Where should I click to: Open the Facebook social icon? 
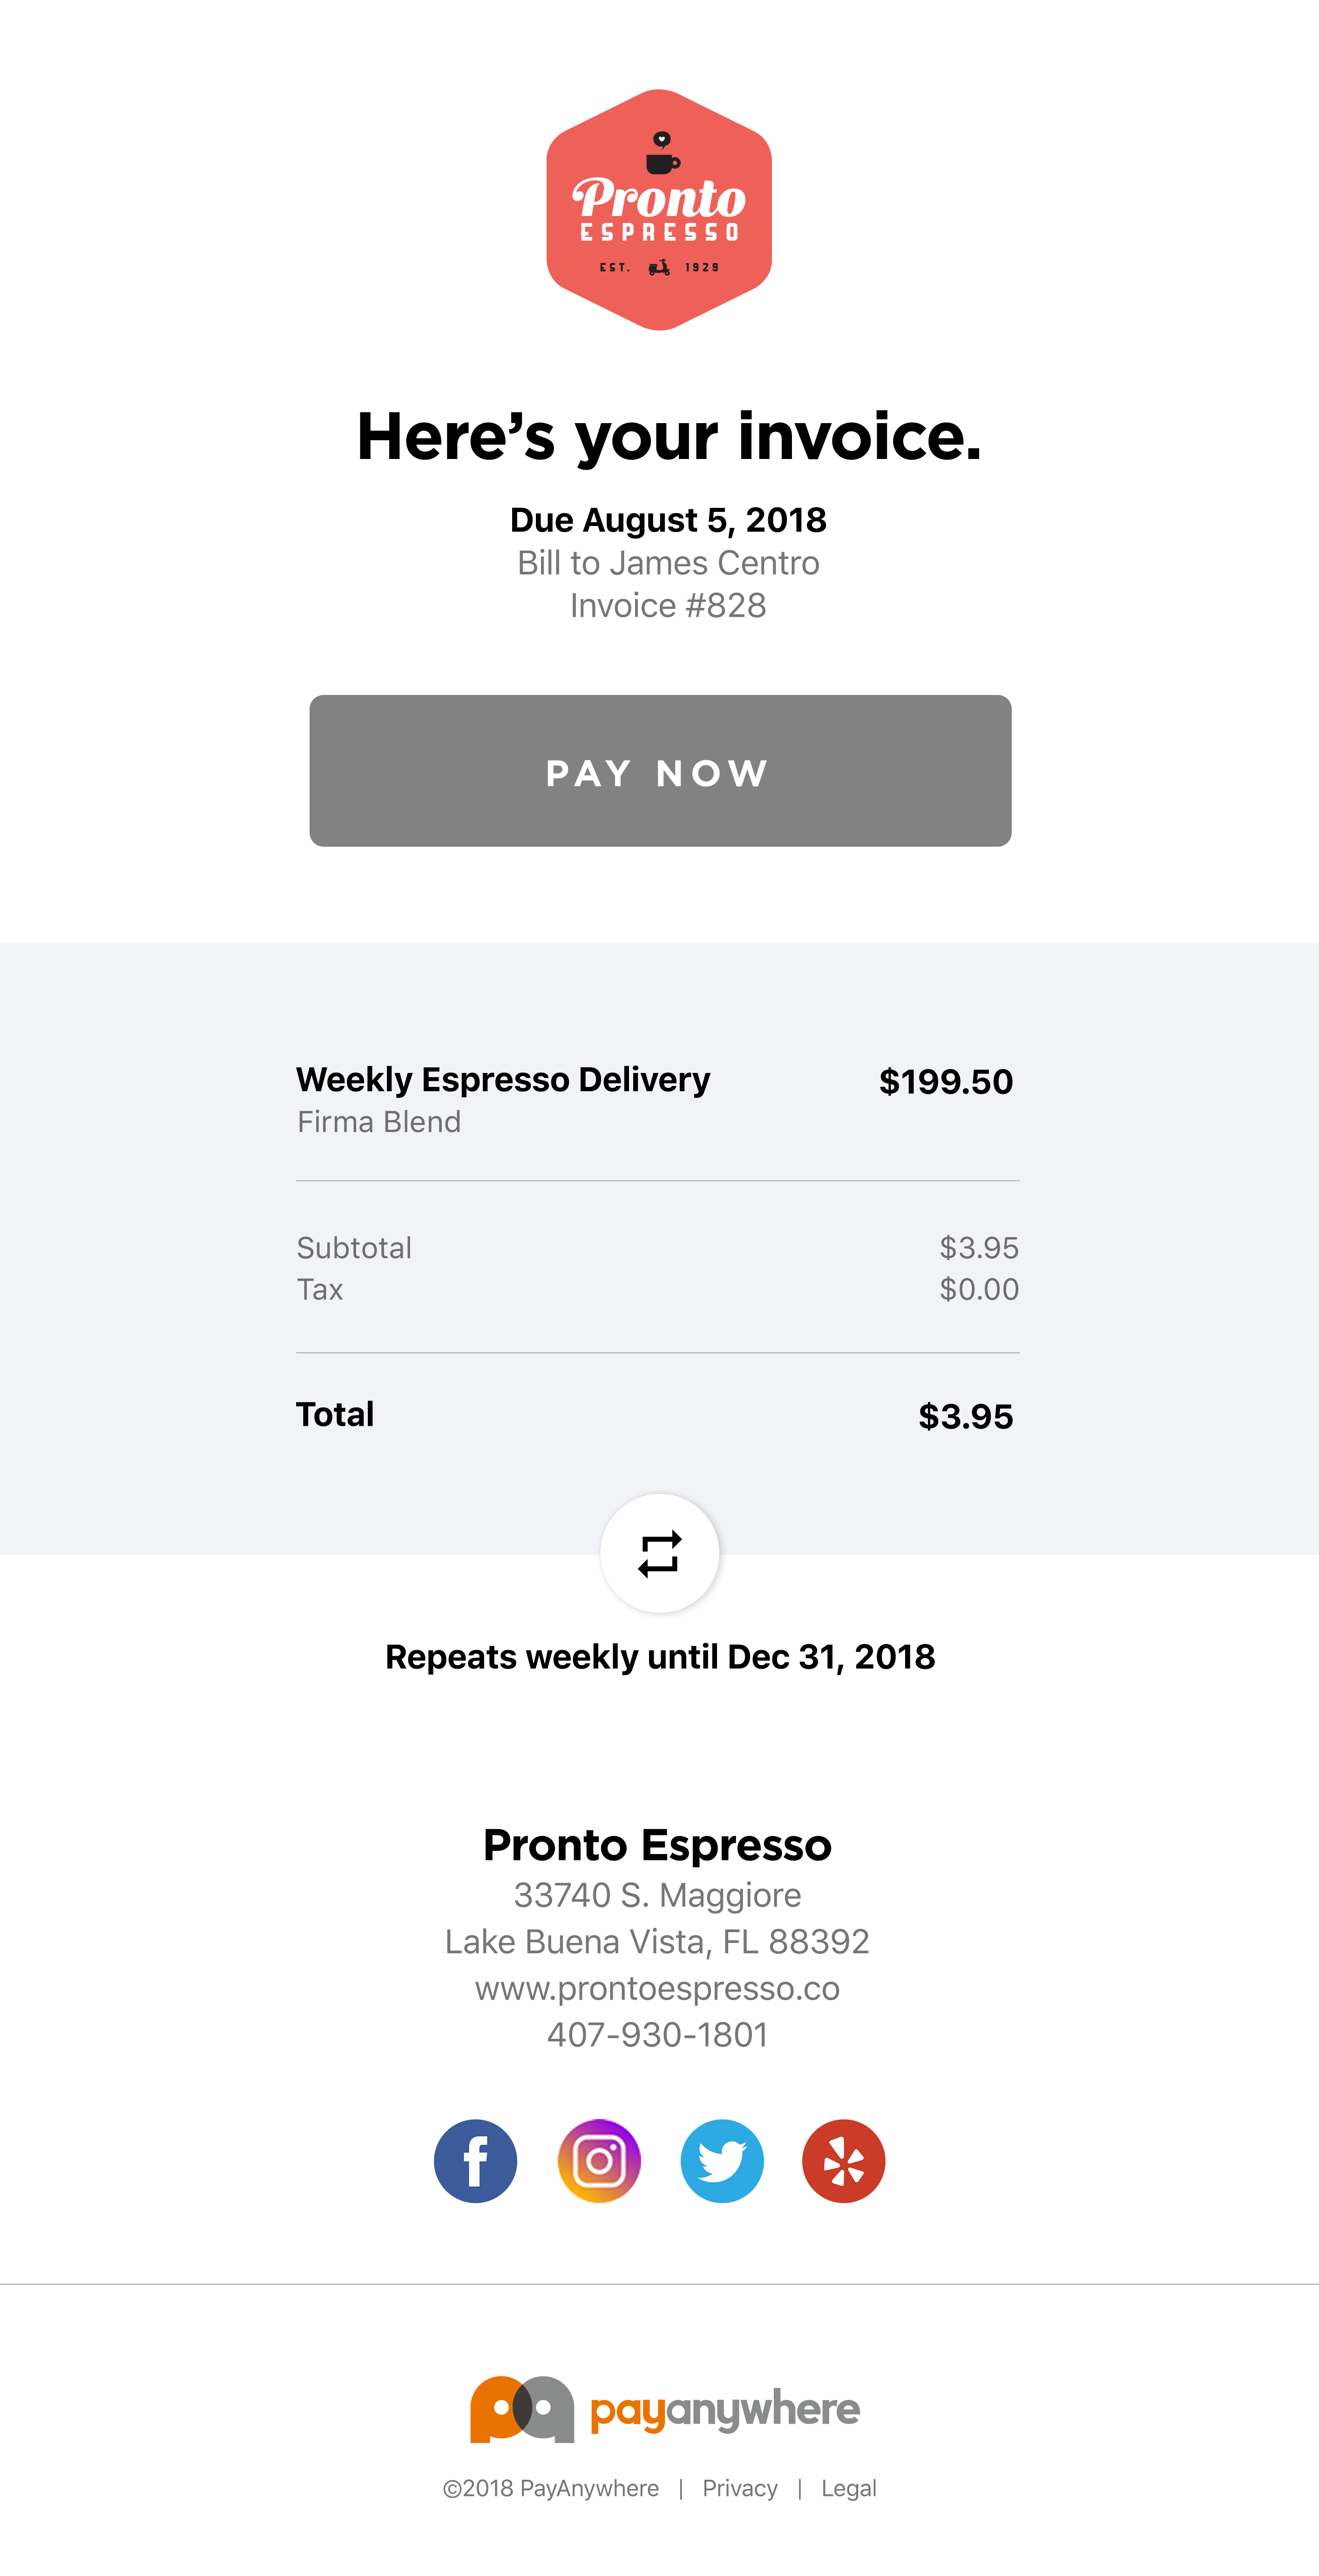[475, 2161]
